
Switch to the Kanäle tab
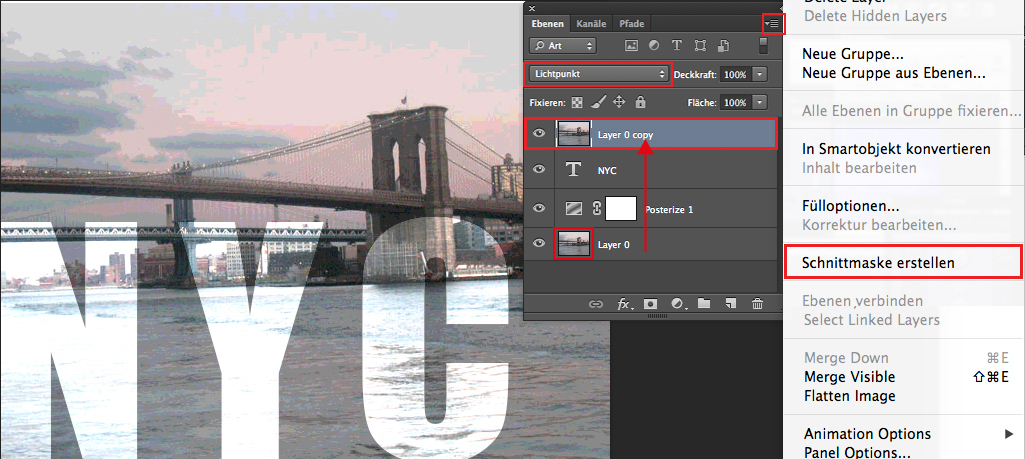coord(591,23)
